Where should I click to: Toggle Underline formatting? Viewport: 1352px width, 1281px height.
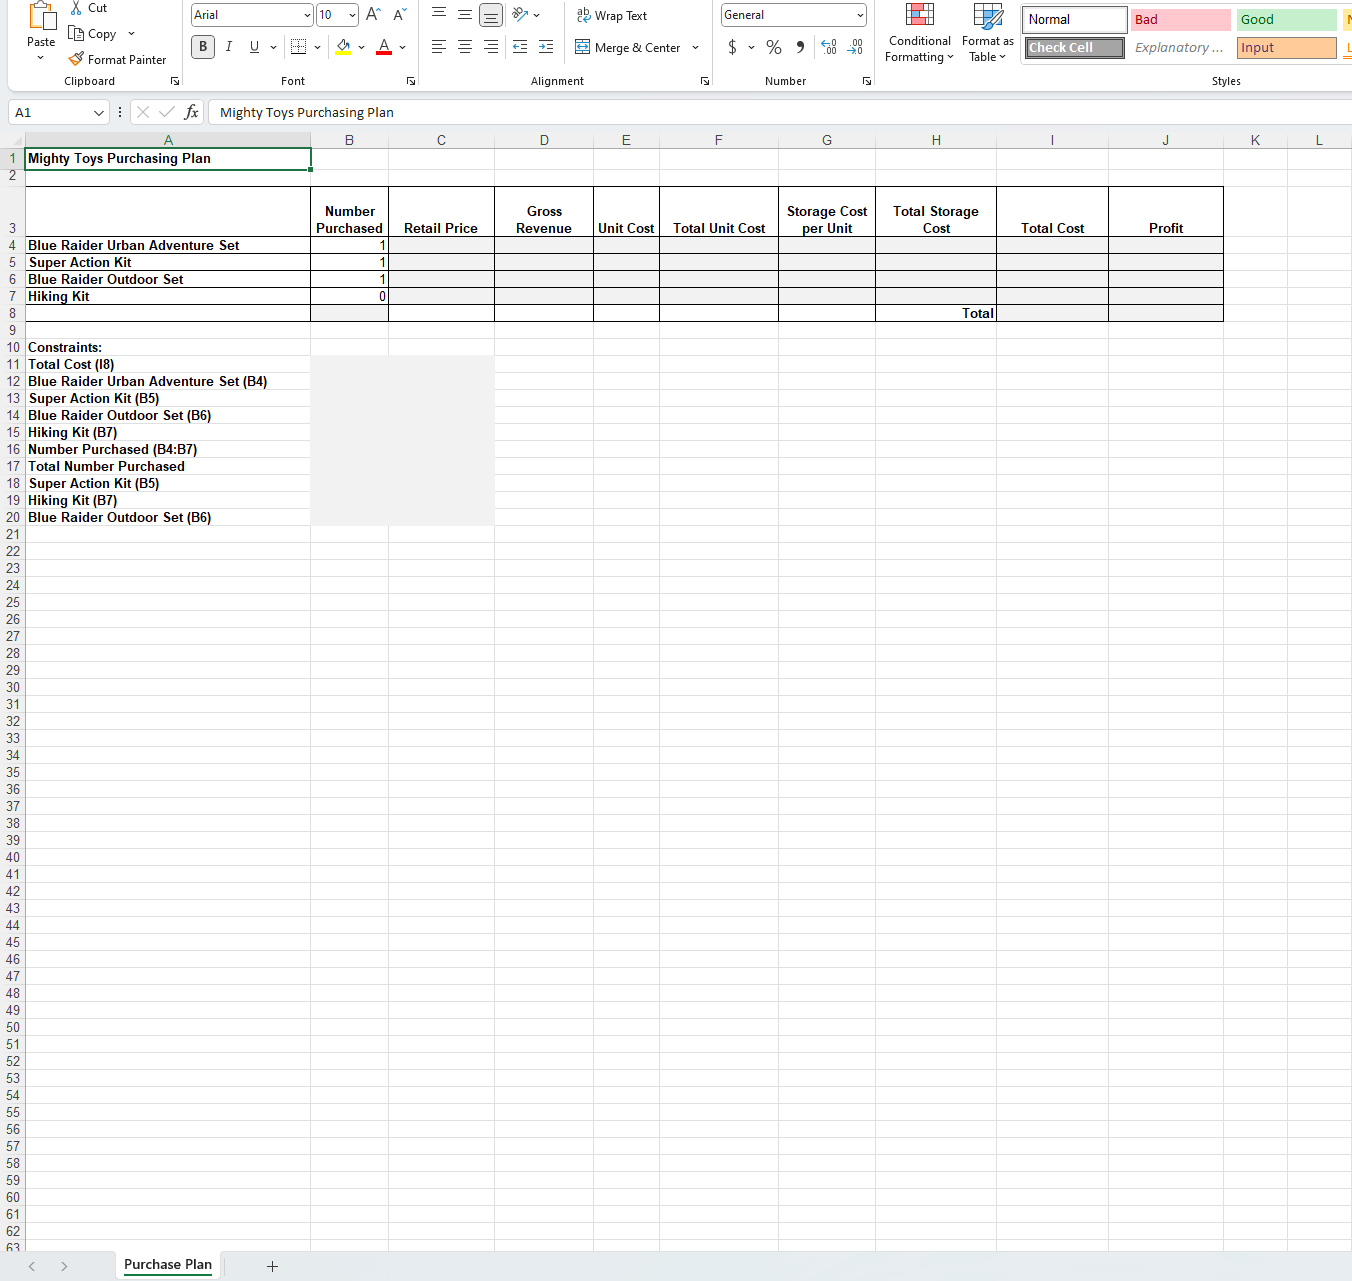(x=254, y=47)
